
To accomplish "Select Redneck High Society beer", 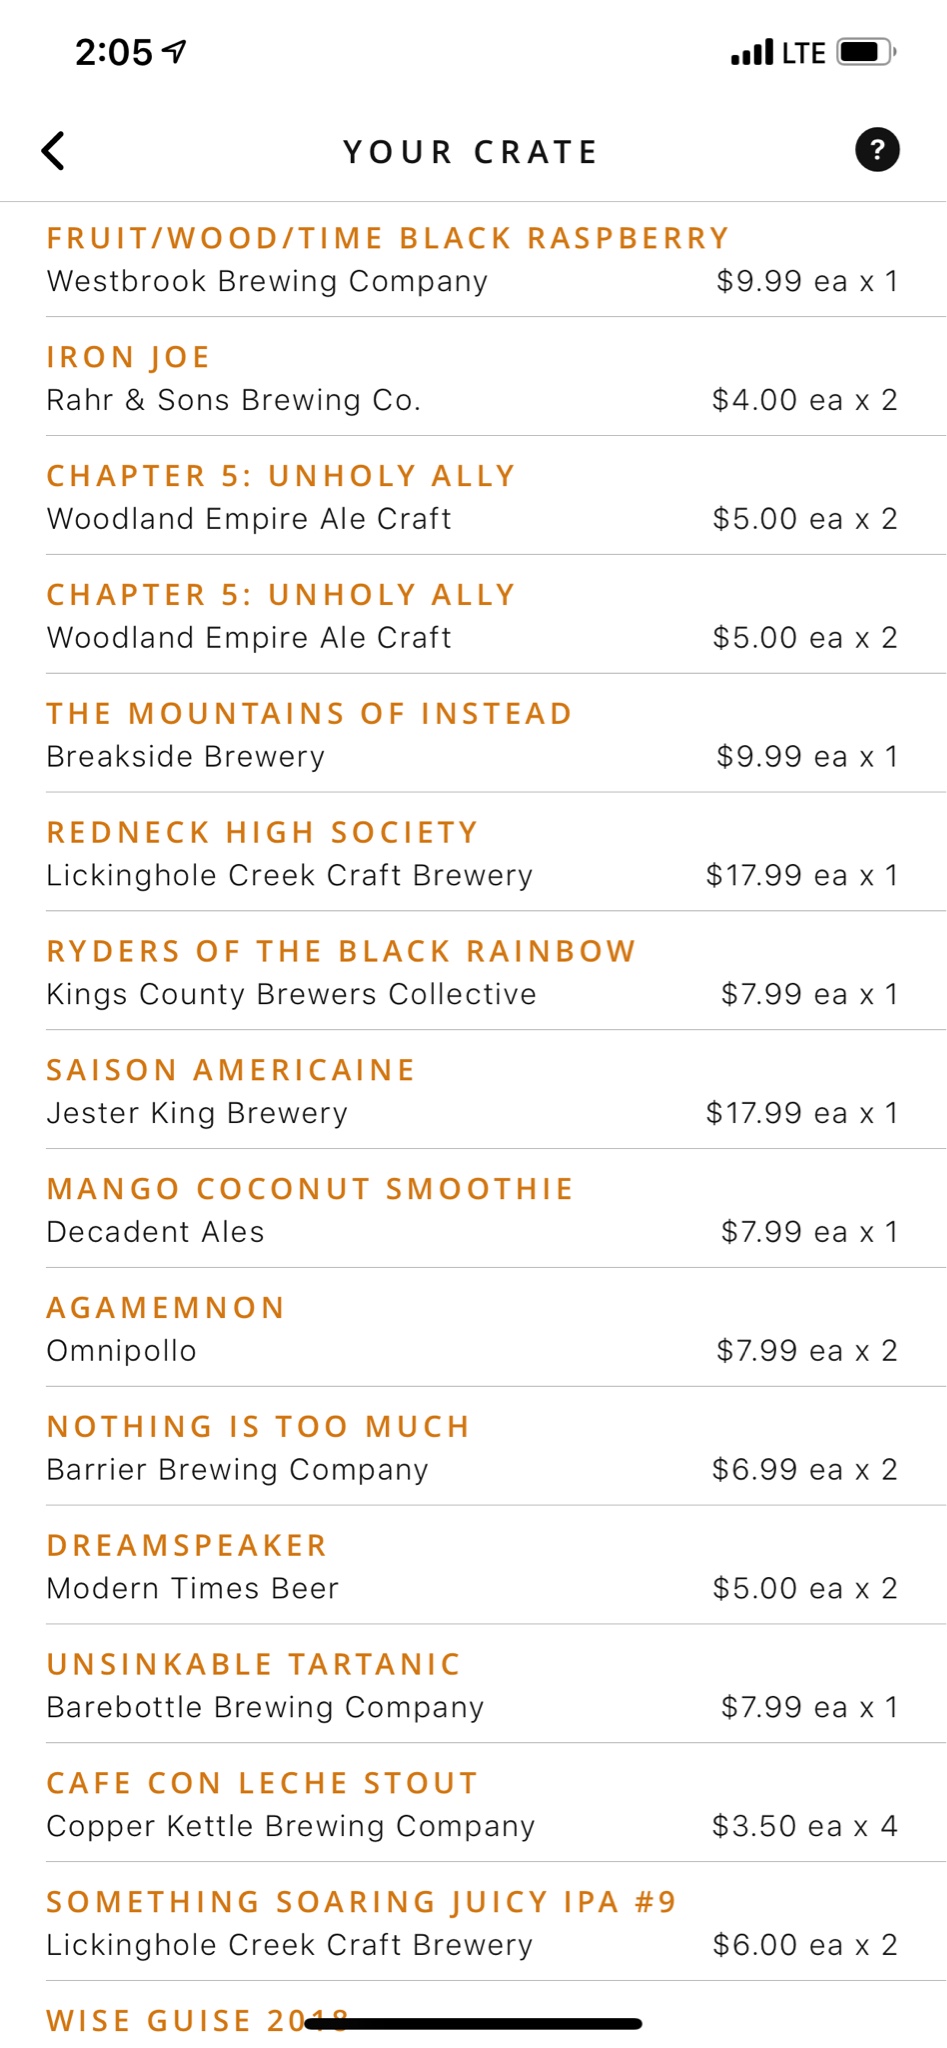I will point(263,833).
